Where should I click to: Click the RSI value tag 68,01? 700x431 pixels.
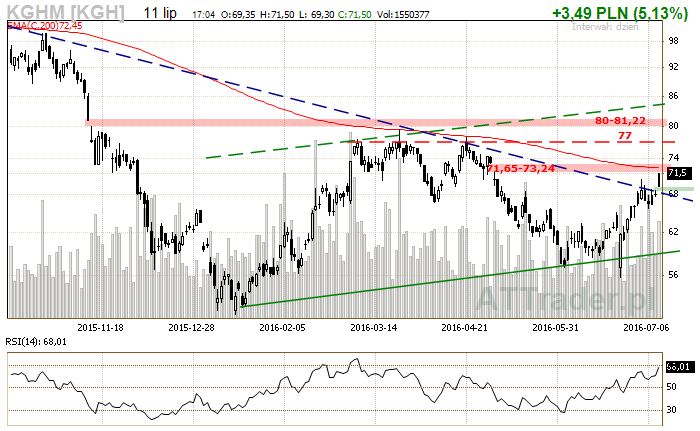coord(679,367)
